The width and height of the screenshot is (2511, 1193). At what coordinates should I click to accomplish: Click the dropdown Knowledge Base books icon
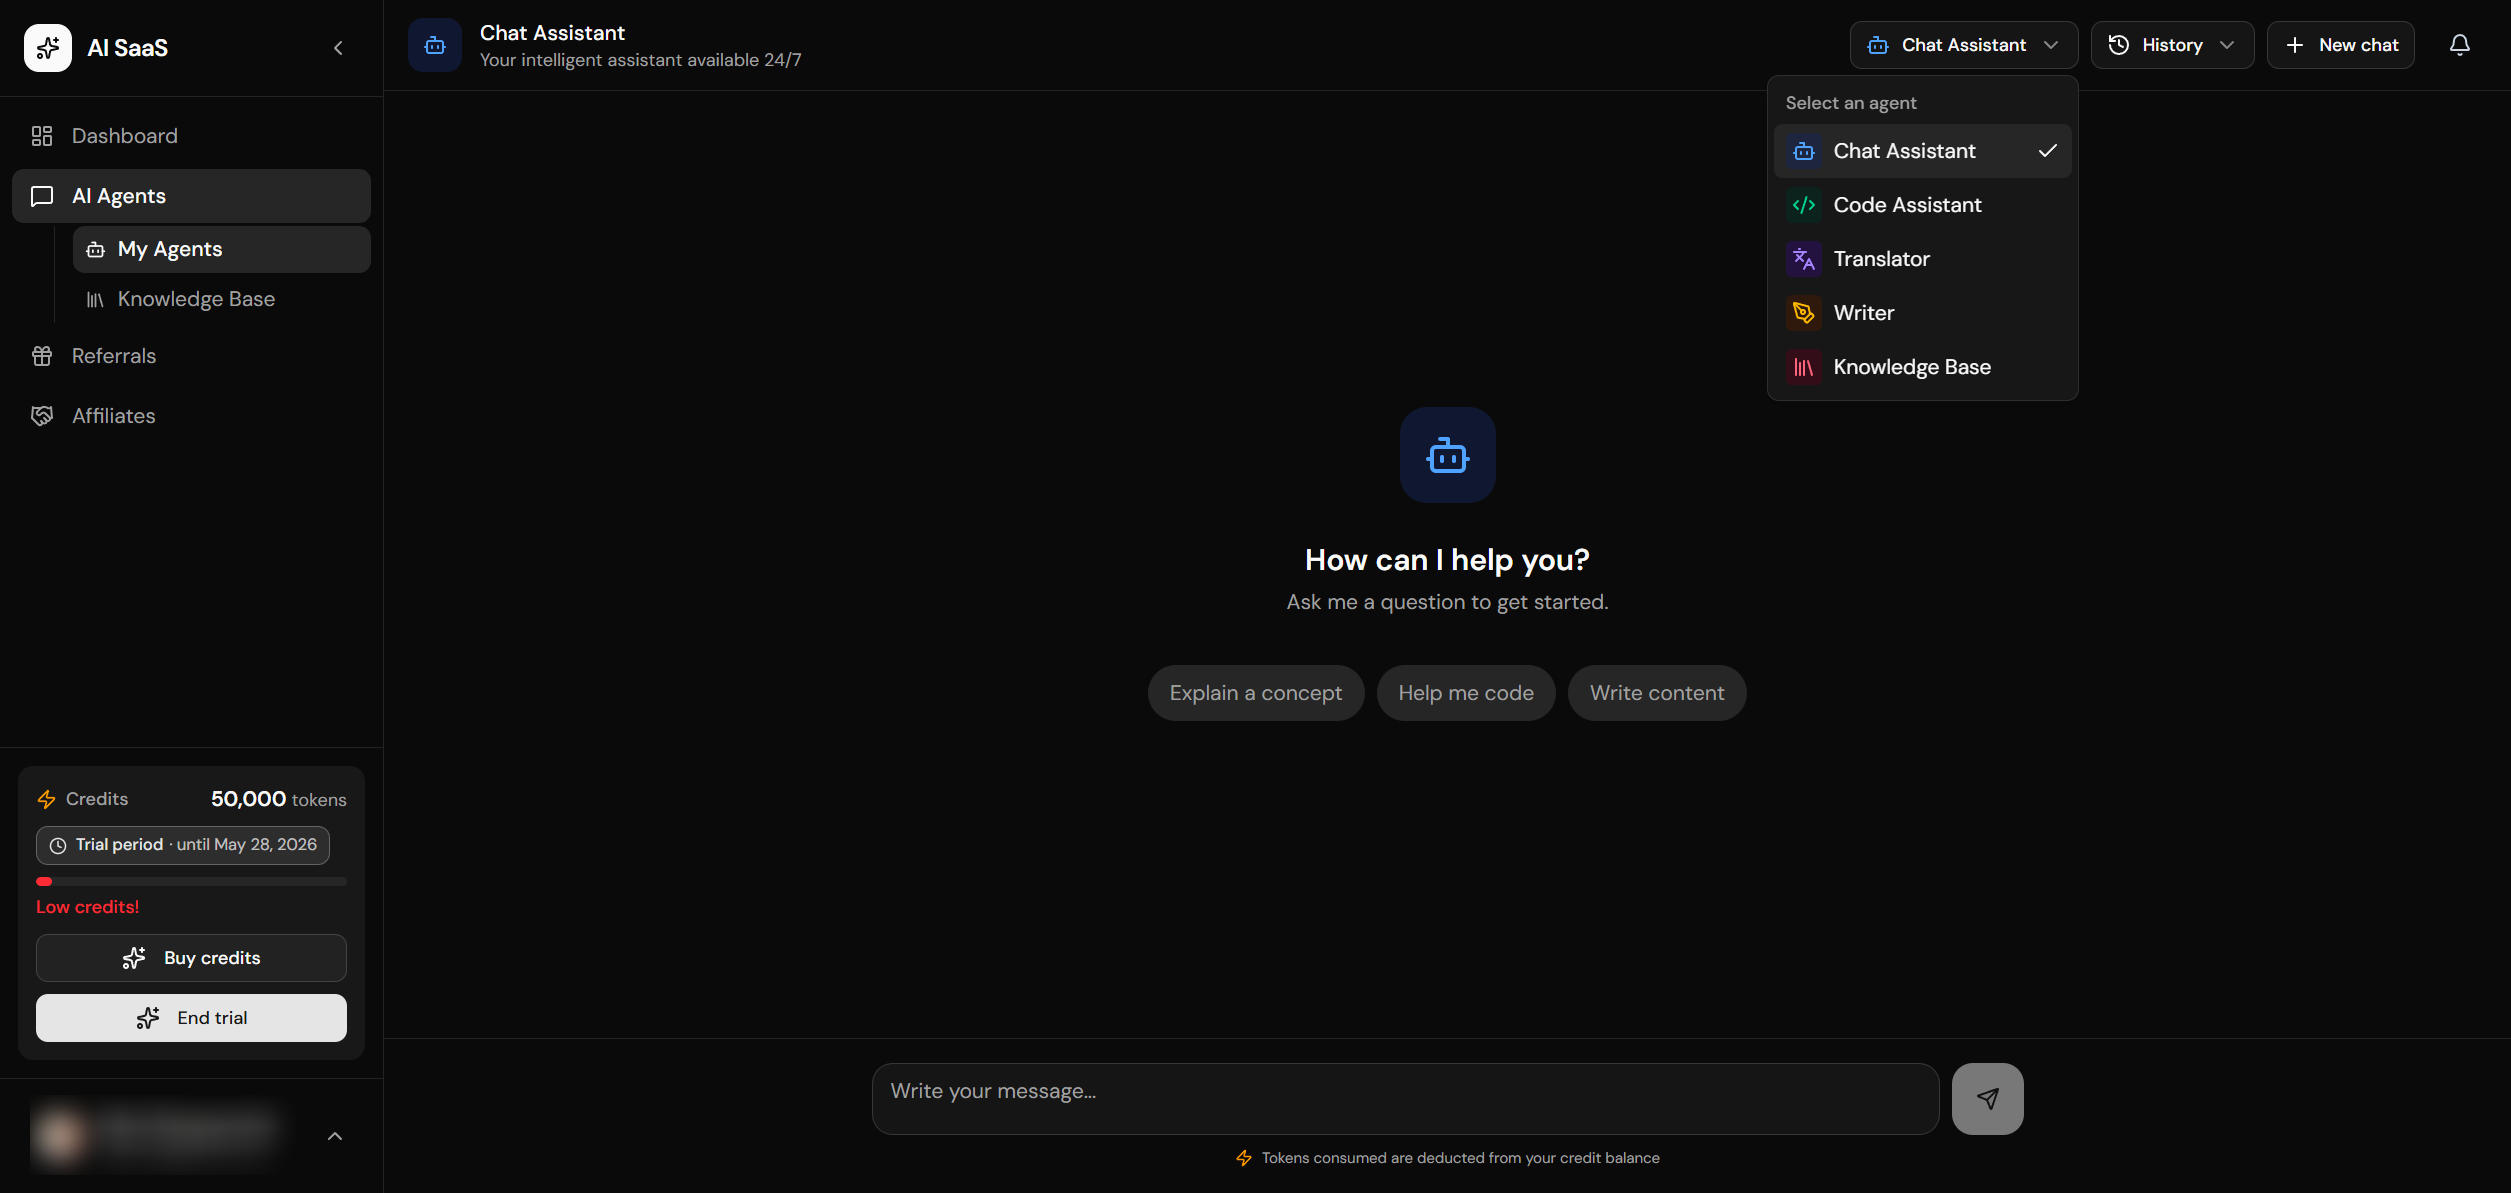pos(1804,367)
